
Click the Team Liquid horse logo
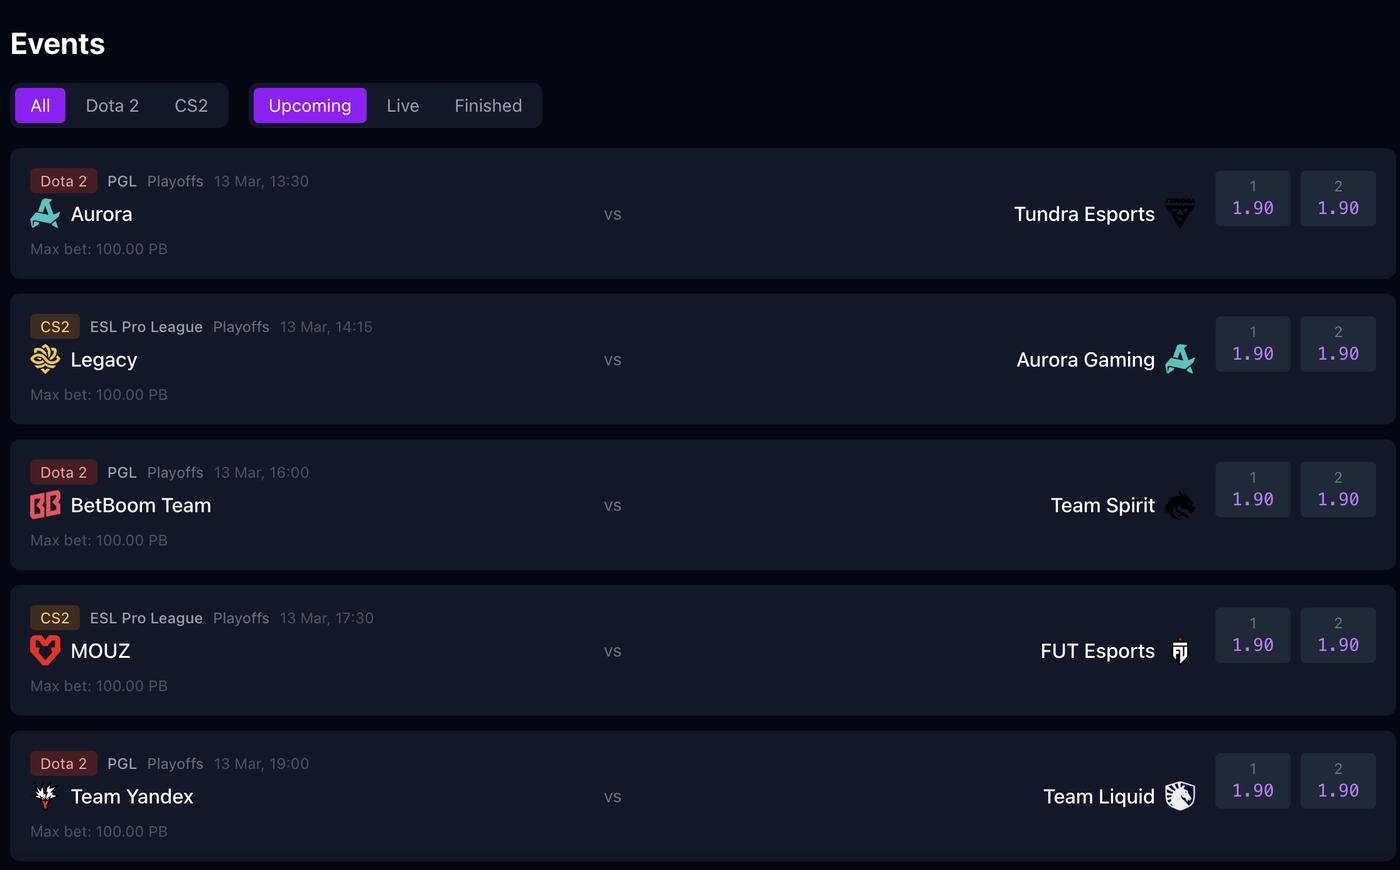1180,796
